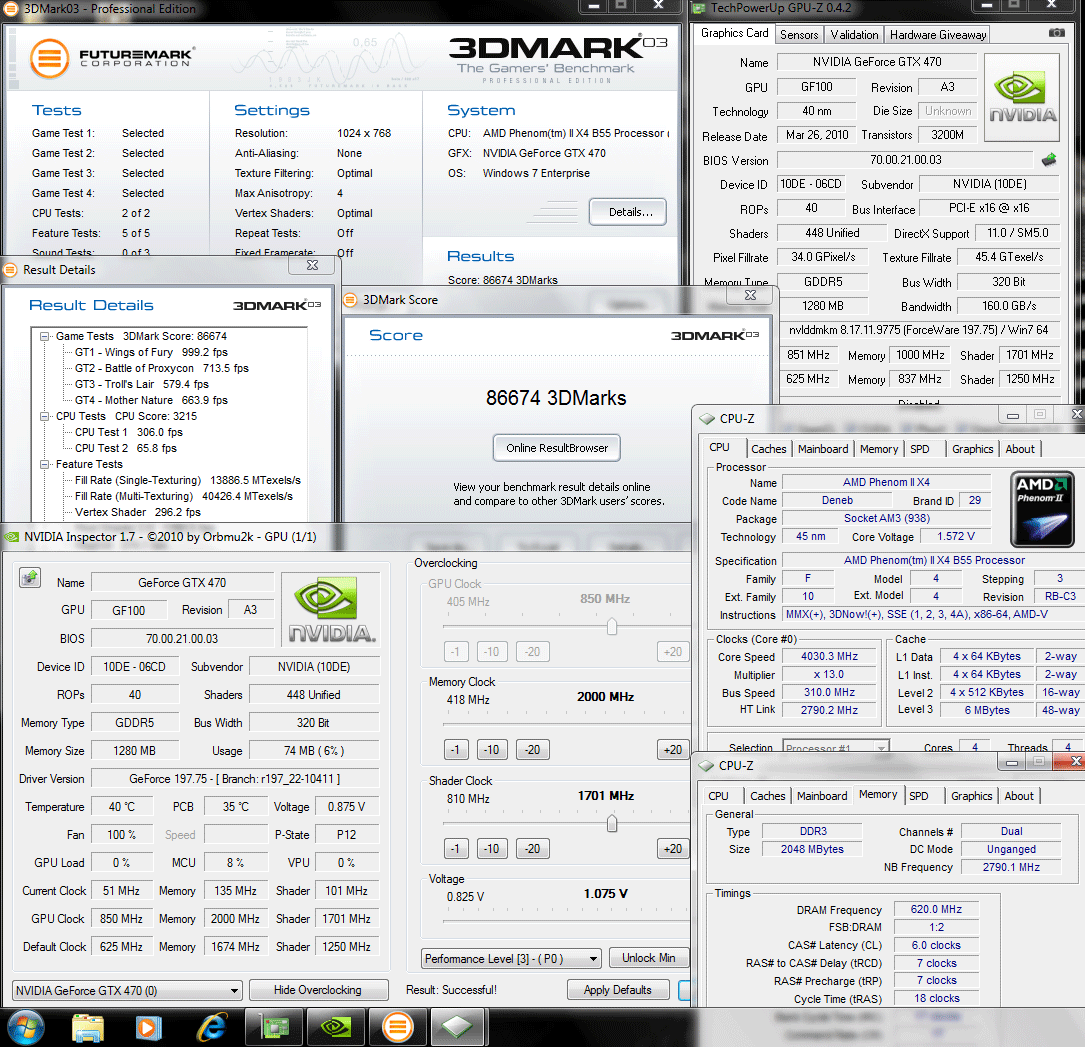This screenshot has width=1085, height=1047.
Task: Open the NVIDIA GeForce GTX 470 (0) GPU selector
Action: click(x=127, y=991)
